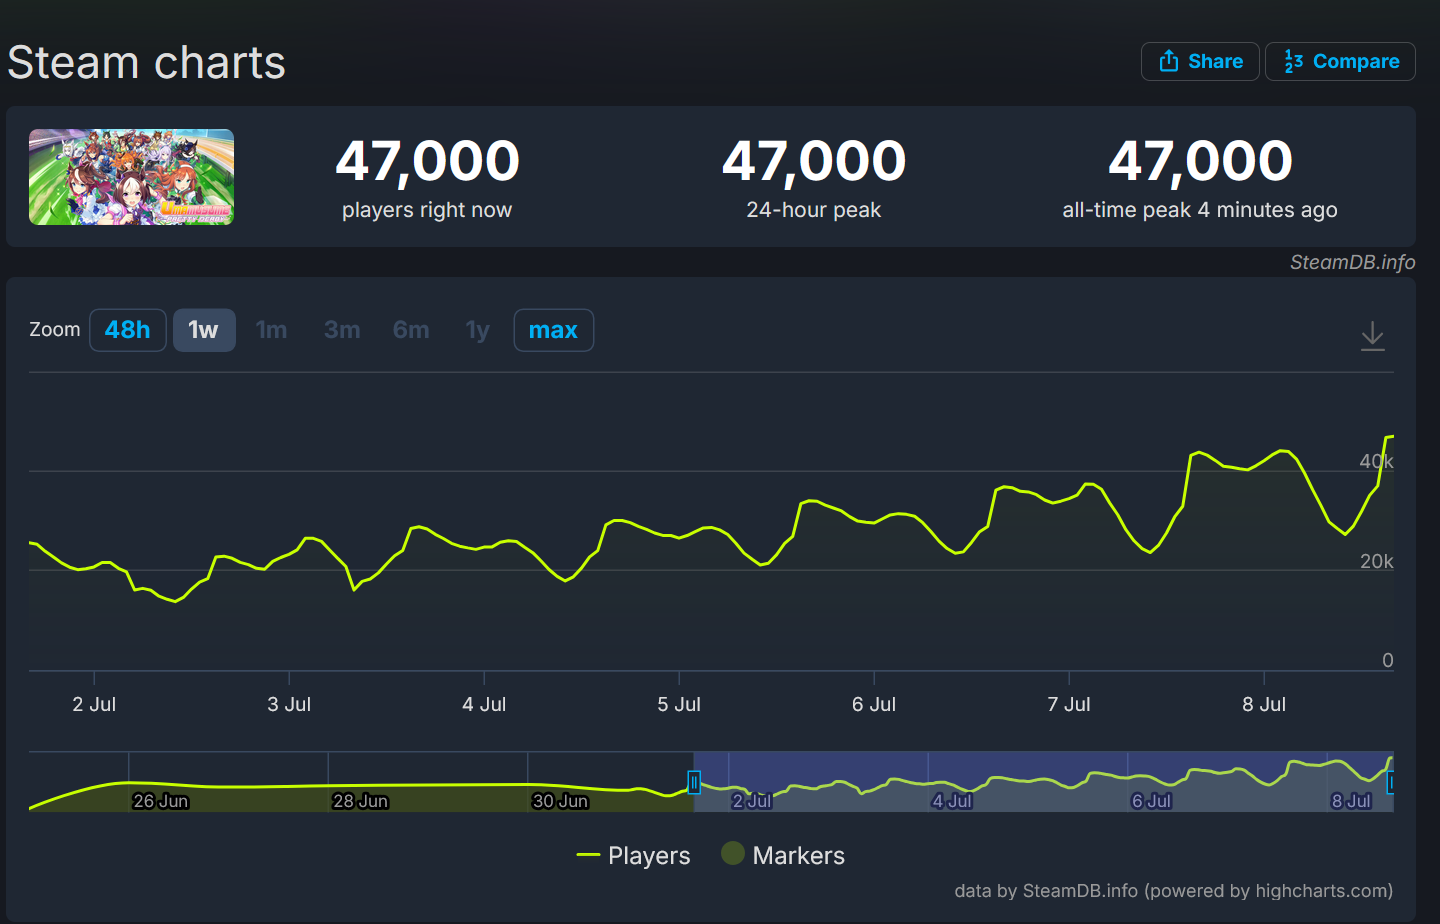This screenshot has height=924, width=1440.
Task: Click the navigator label 6 Jul
Action: coord(1151,801)
